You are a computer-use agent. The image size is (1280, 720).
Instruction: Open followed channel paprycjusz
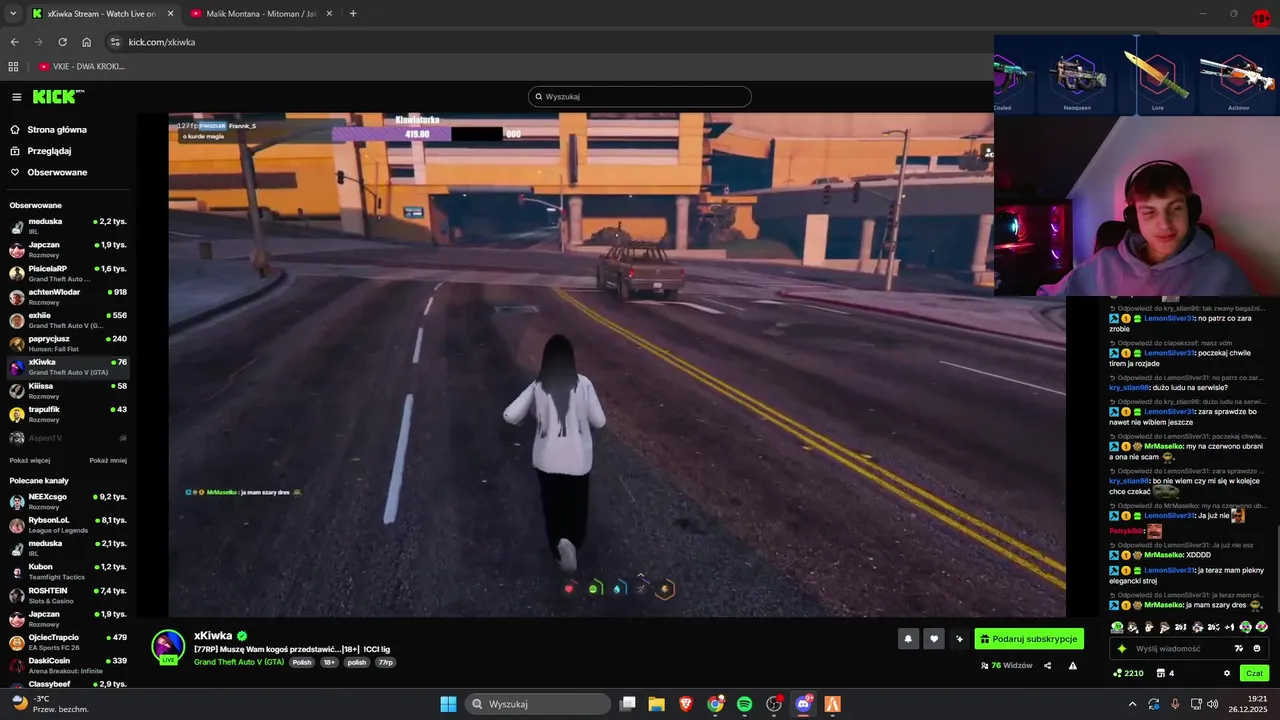click(68, 343)
